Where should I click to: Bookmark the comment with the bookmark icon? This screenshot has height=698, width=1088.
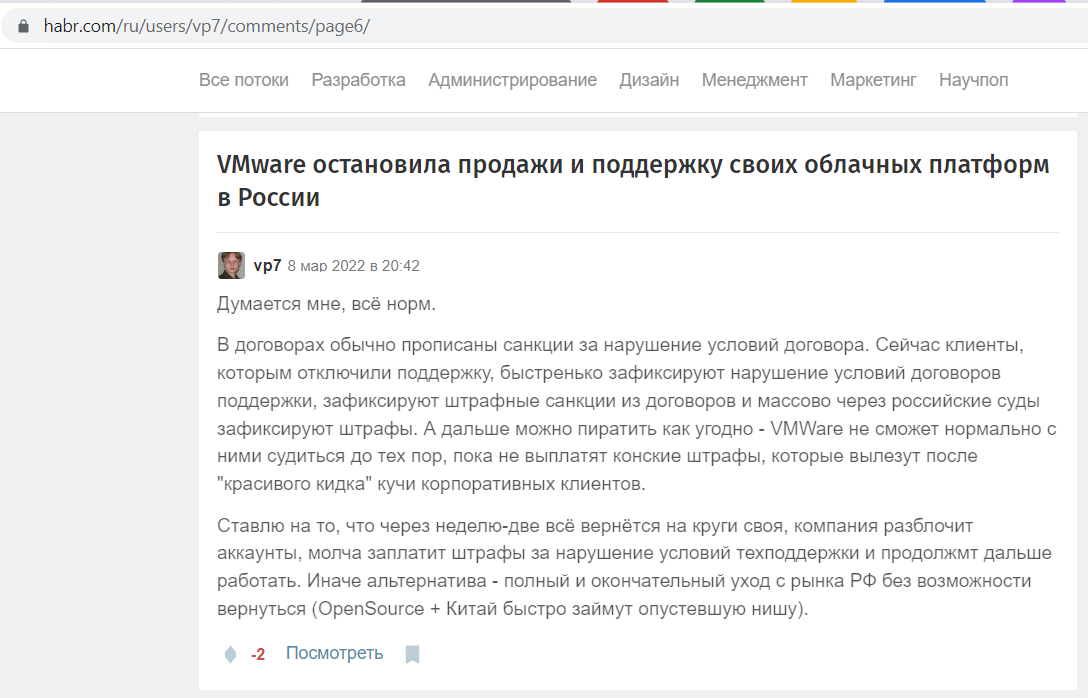tap(412, 654)
